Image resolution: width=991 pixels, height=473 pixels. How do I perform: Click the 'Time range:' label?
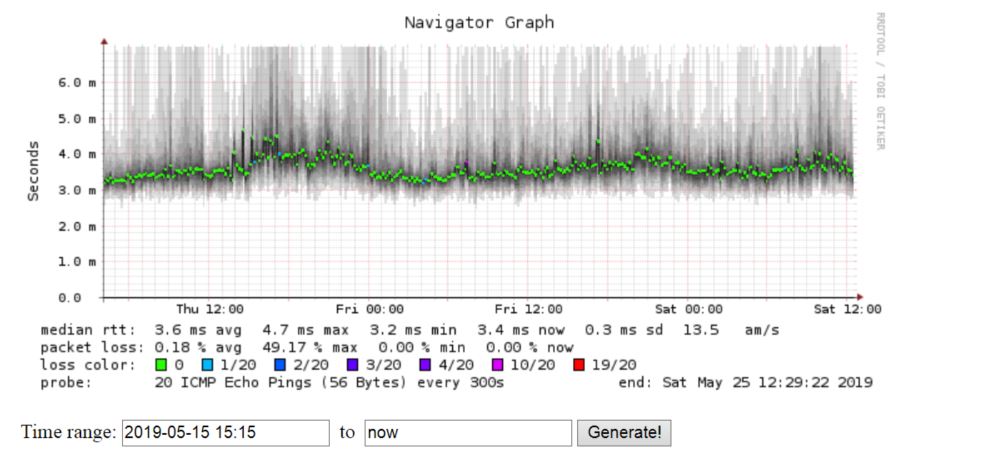click(x=69, y=433)
